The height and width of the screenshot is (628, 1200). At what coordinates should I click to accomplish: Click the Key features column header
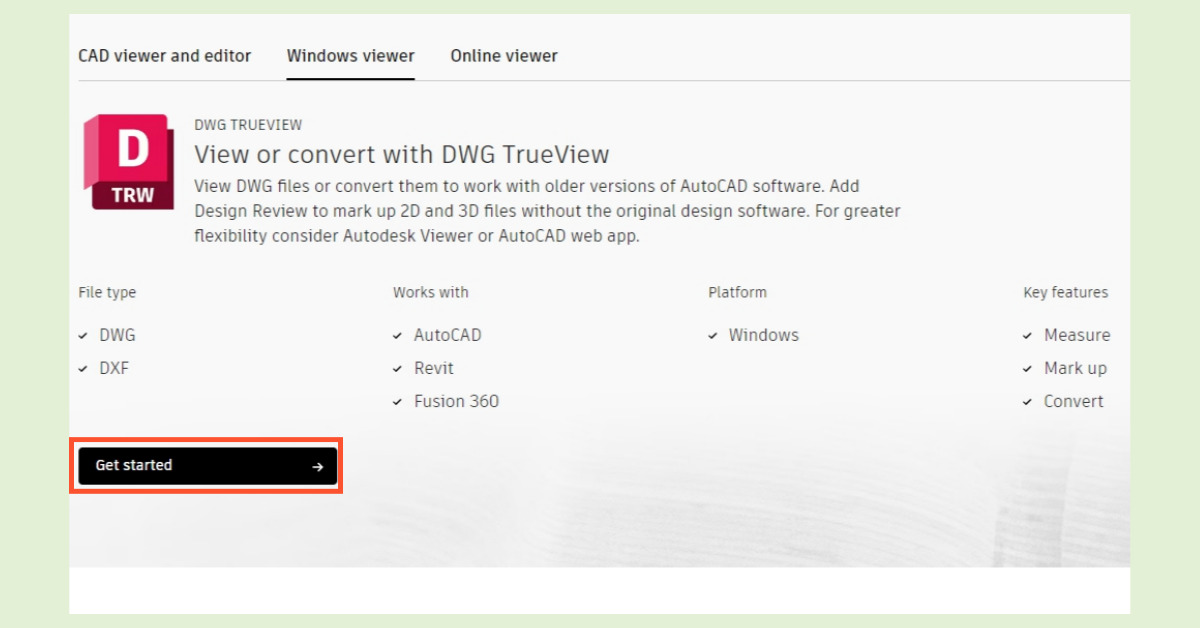click(1066, 293)
